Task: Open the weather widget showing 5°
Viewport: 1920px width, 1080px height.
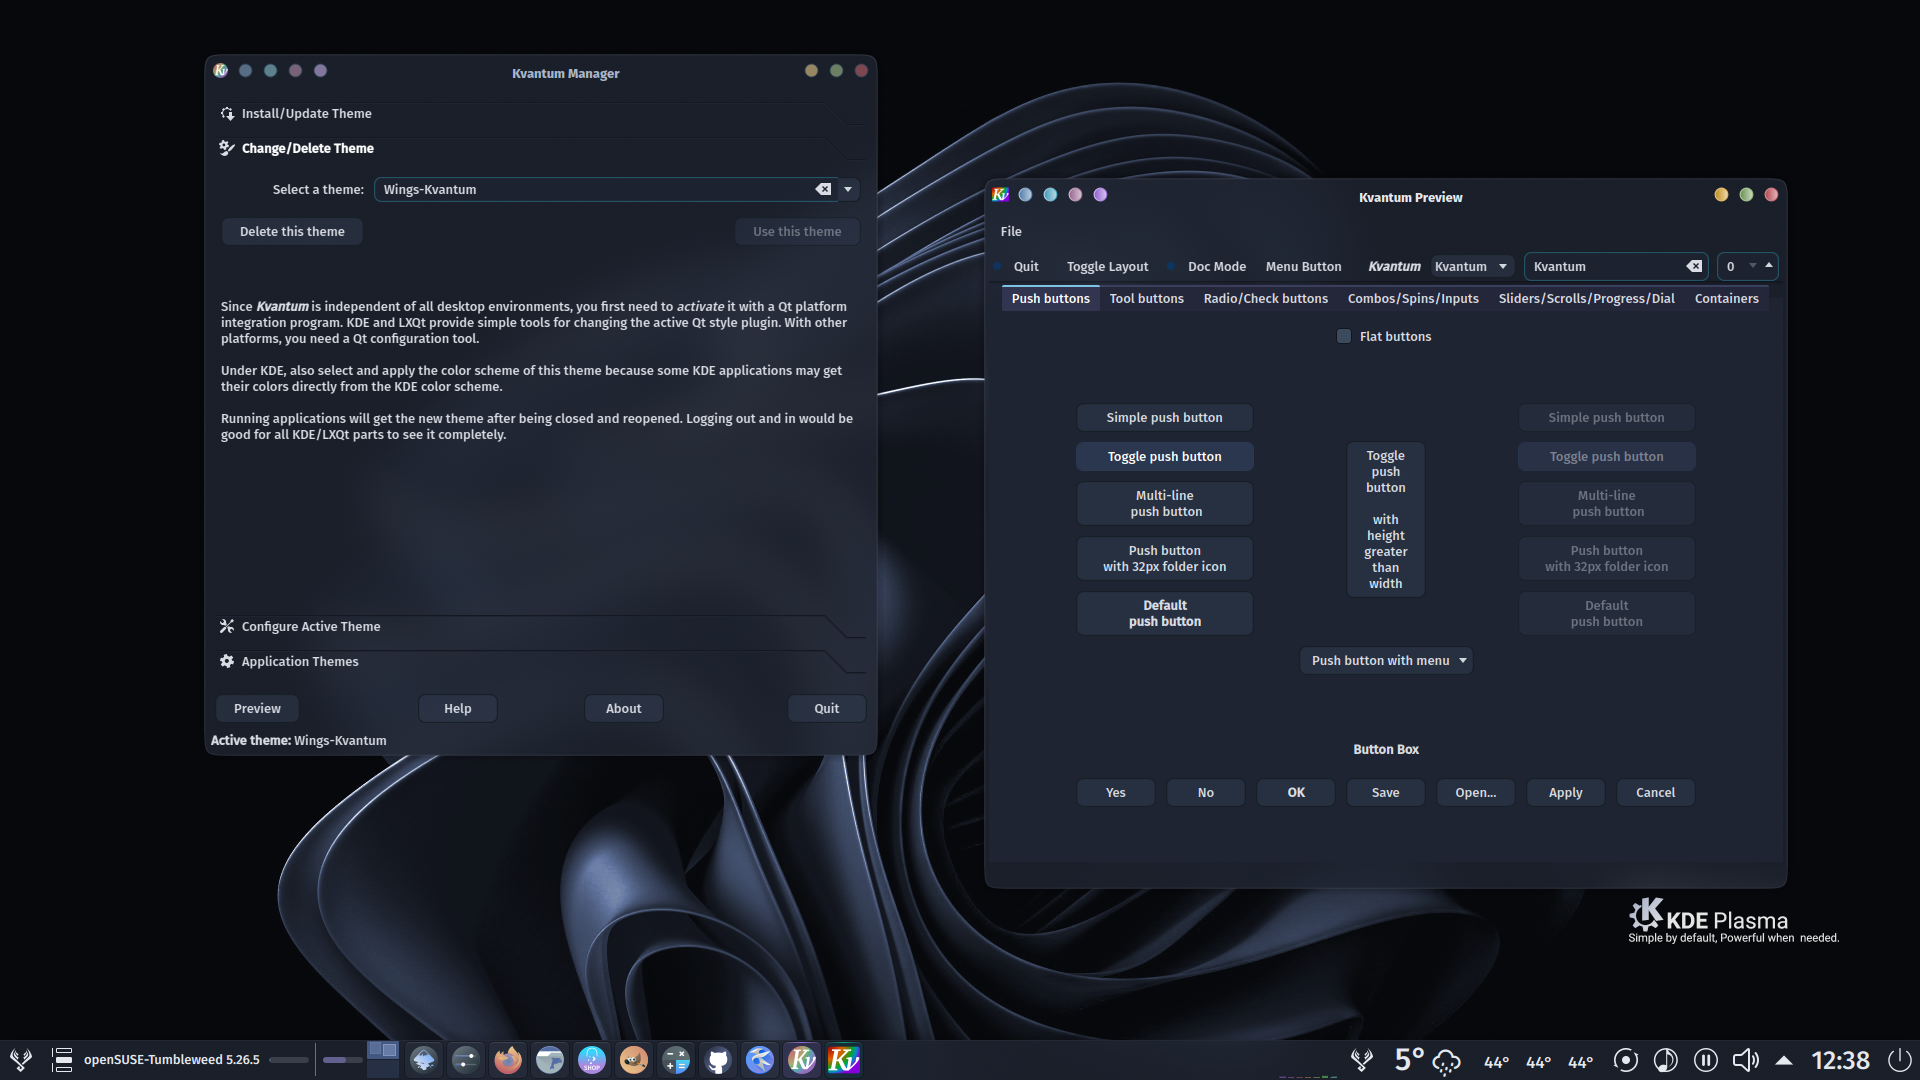Action: pyautogui.click(x=1428, y=1060)
